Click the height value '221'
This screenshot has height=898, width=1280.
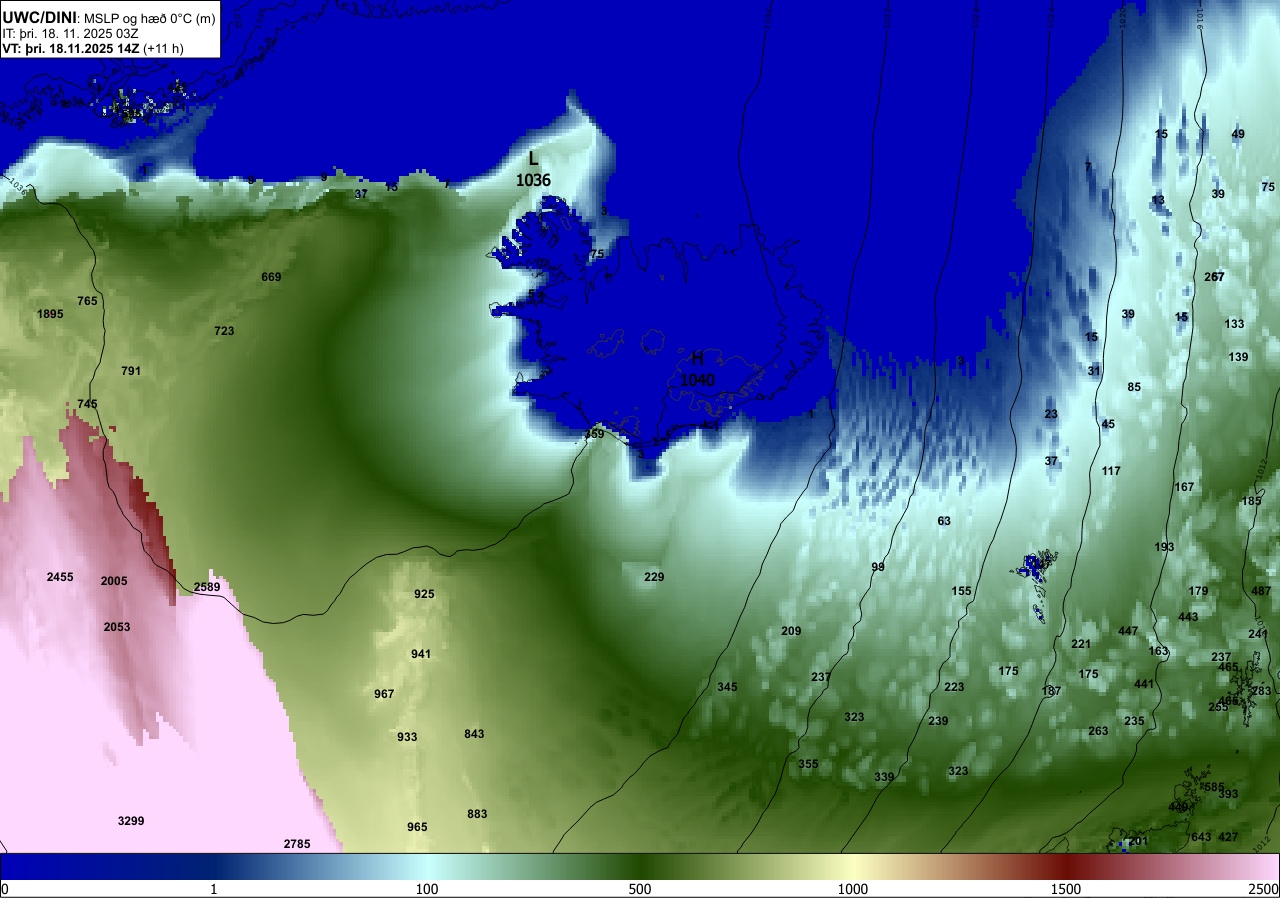tap(1081, 644)
